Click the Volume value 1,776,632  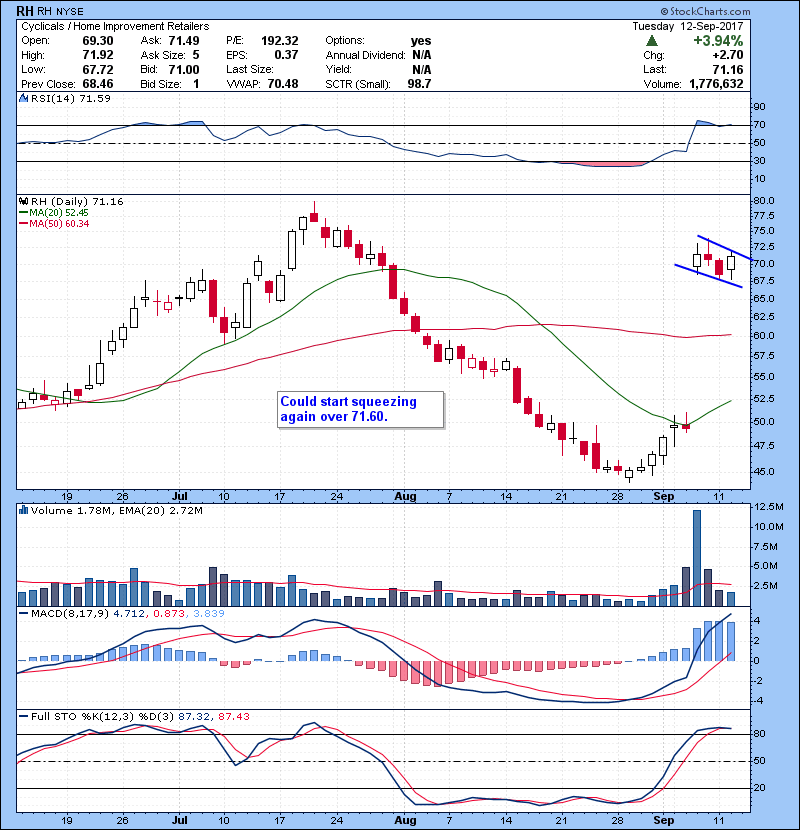716,84
